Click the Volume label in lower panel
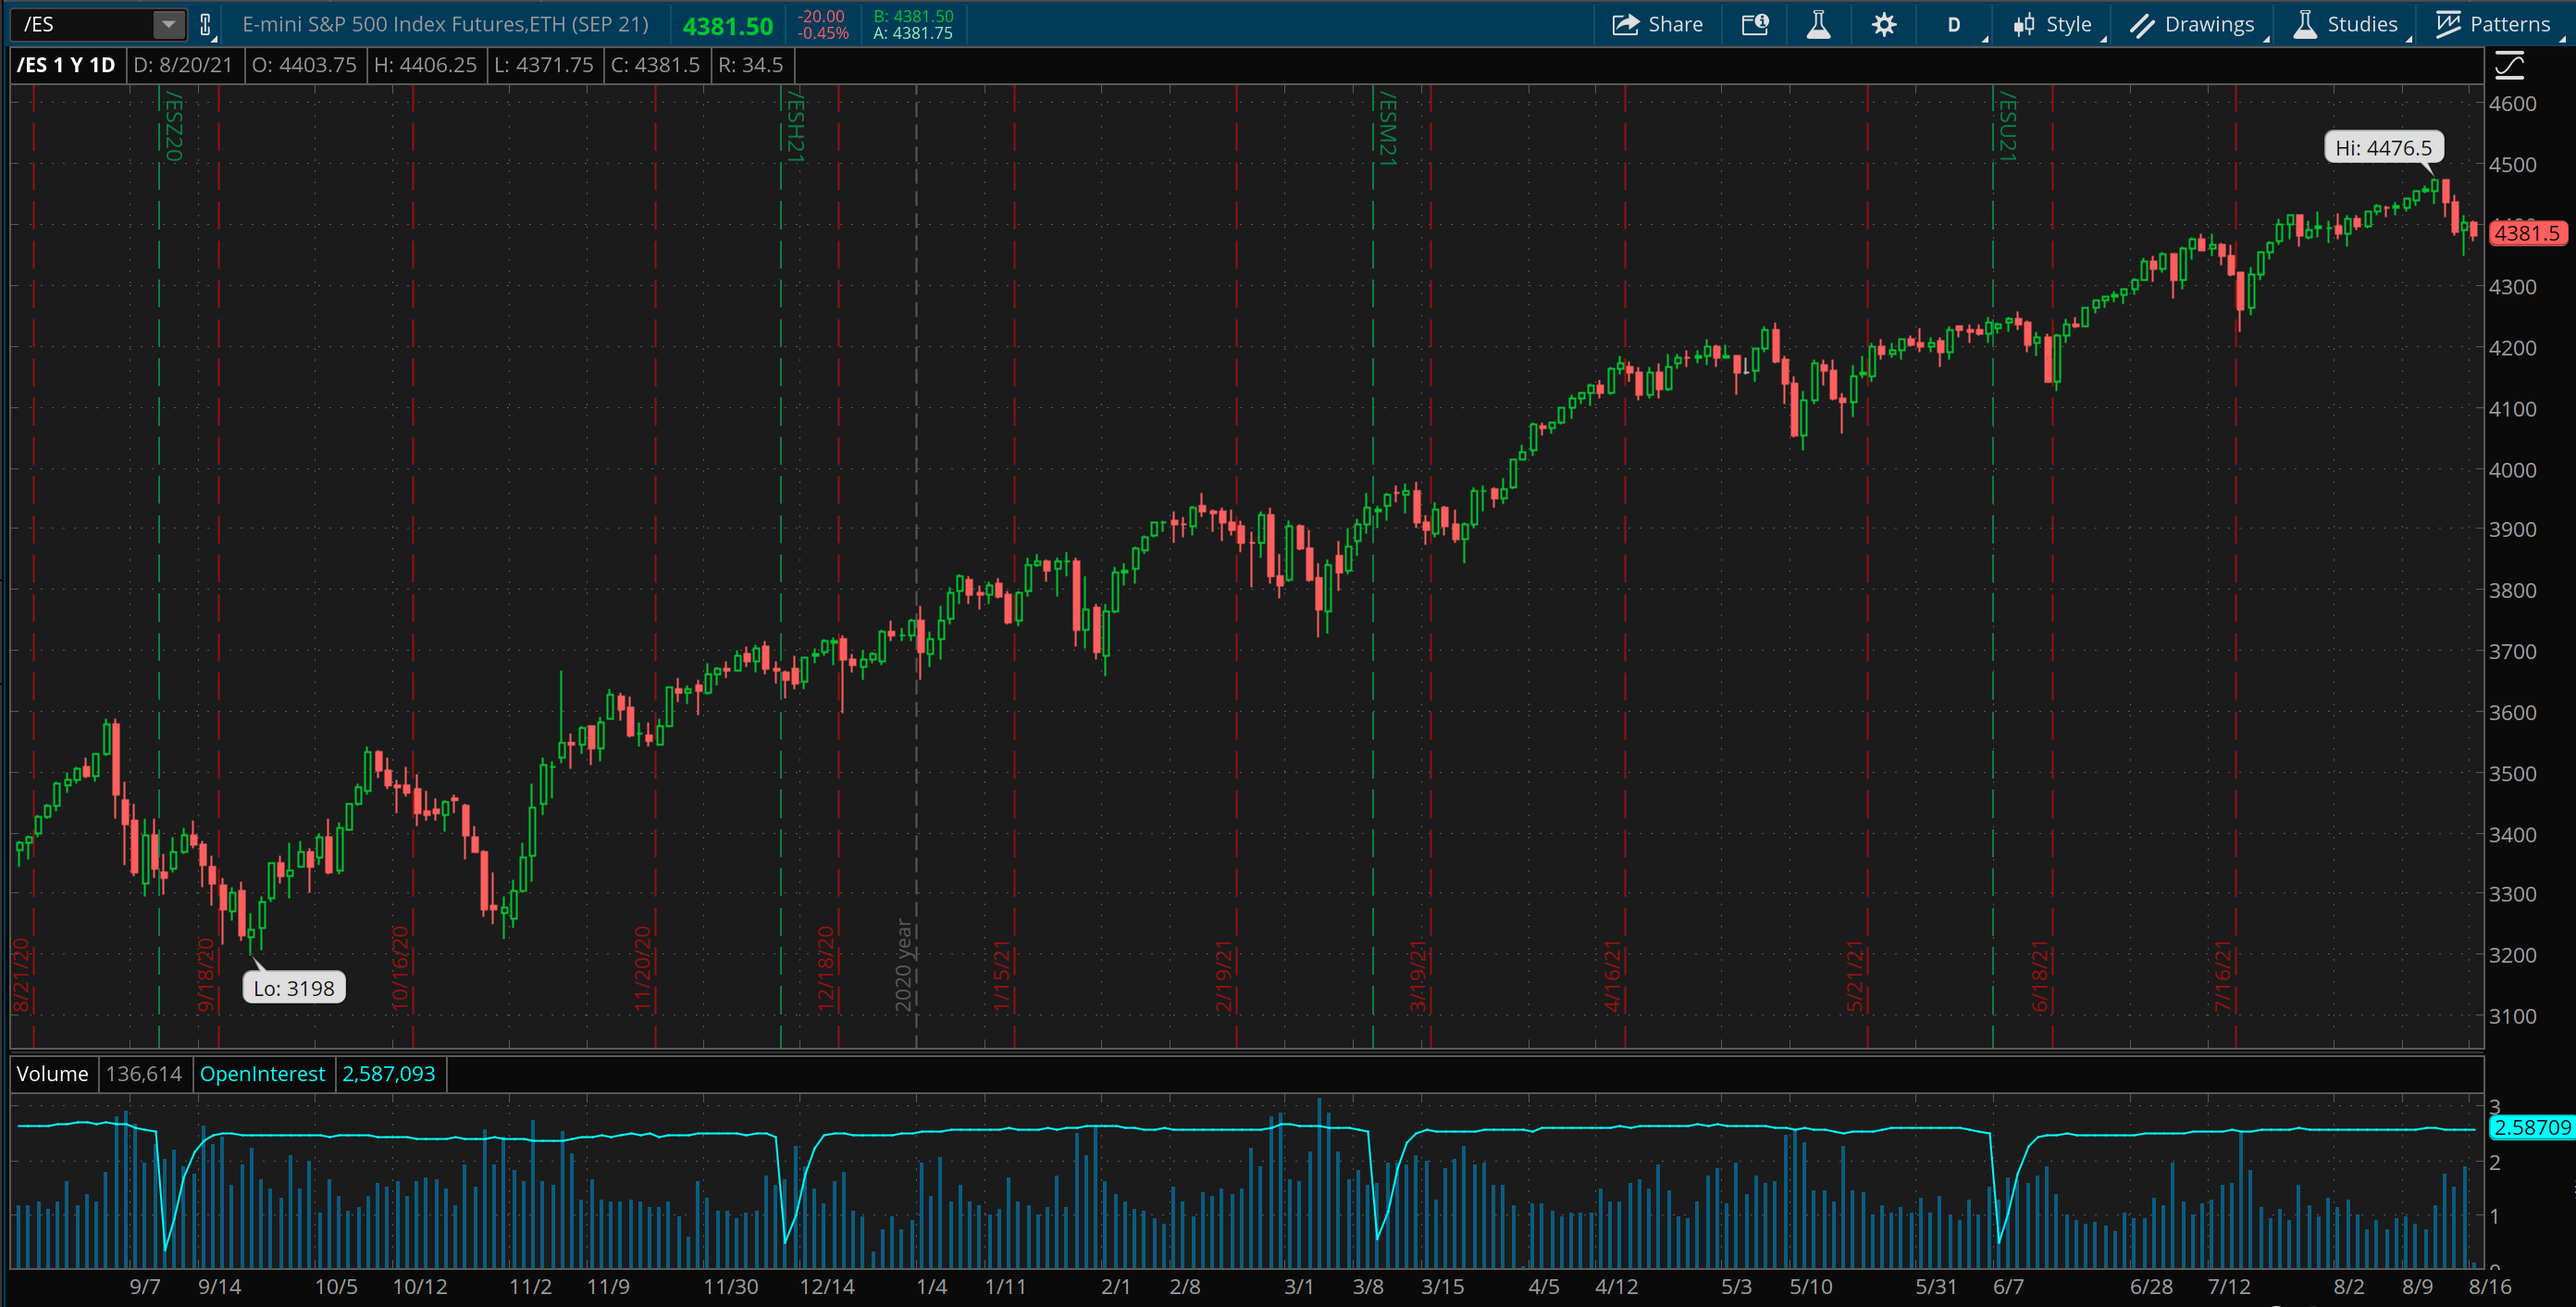The width and height of the screenshot is (2576, 1307). tap(52, 1073)
